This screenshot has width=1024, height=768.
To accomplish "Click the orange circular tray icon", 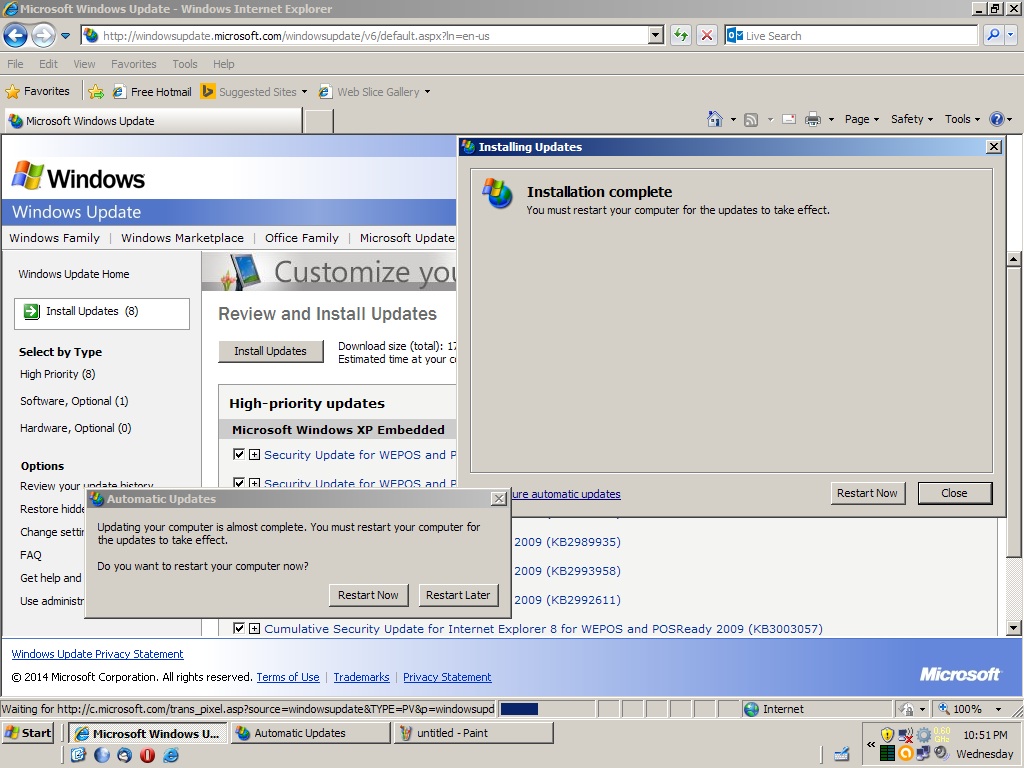I will tap(905, 754).
